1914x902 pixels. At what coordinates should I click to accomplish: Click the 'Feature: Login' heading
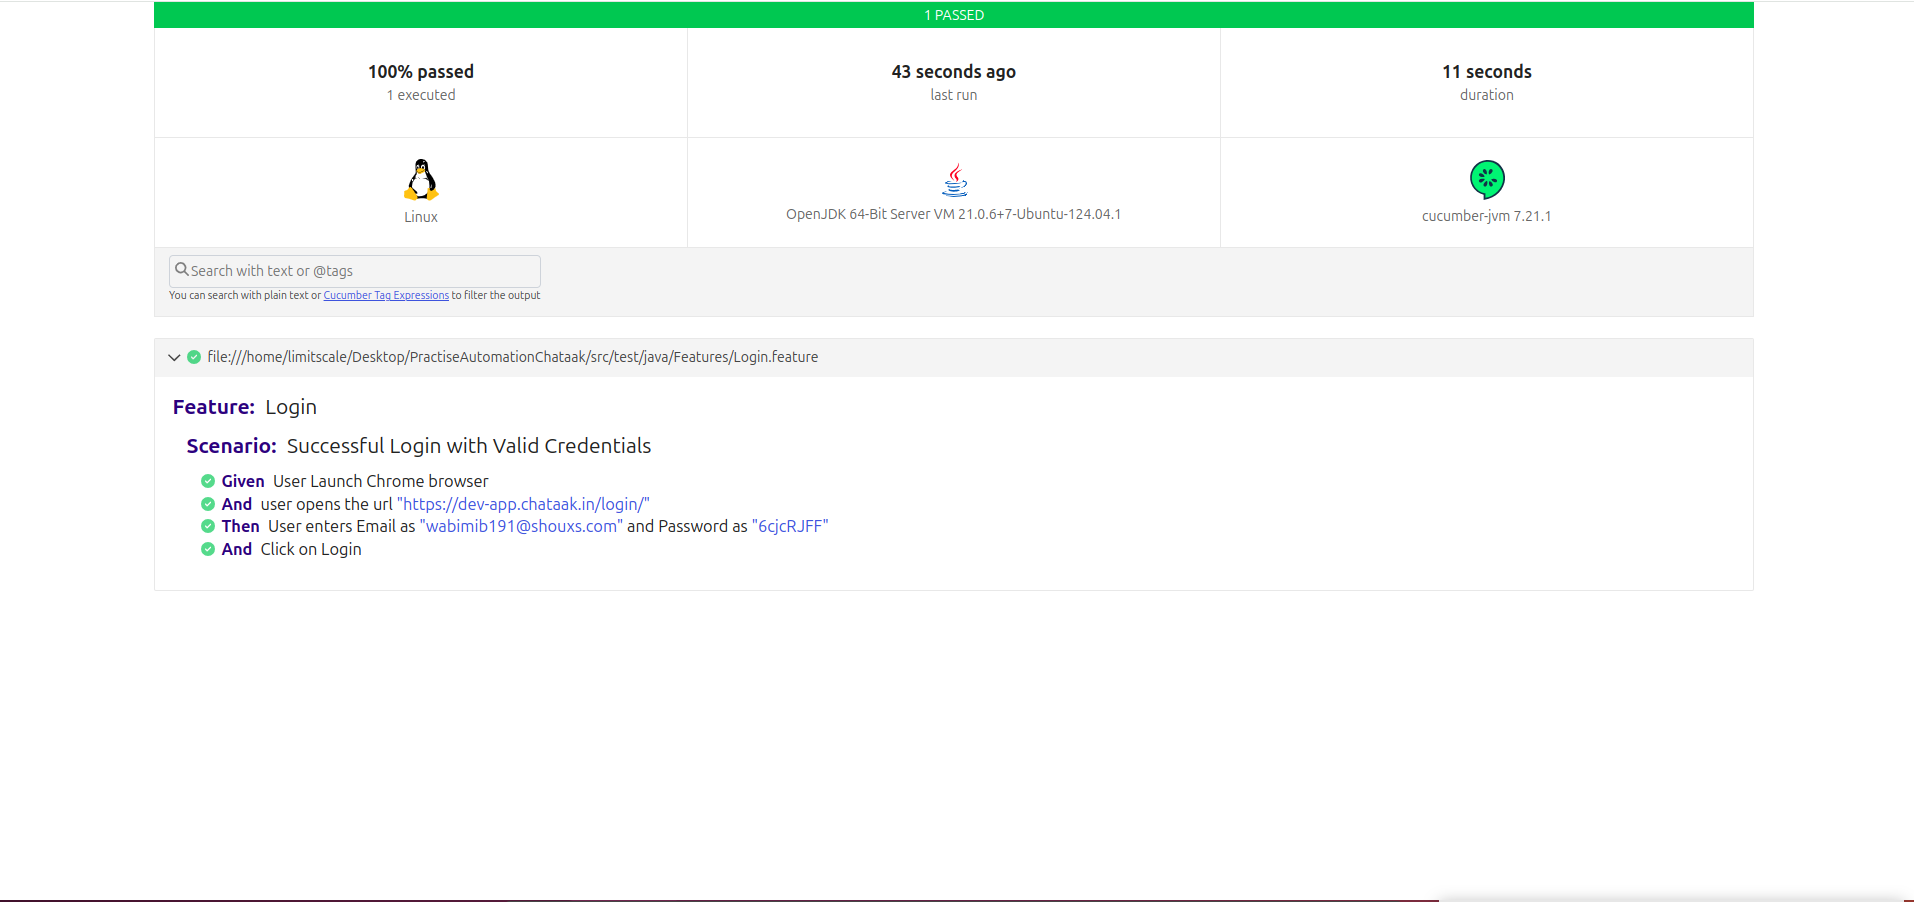pos(245,407)
